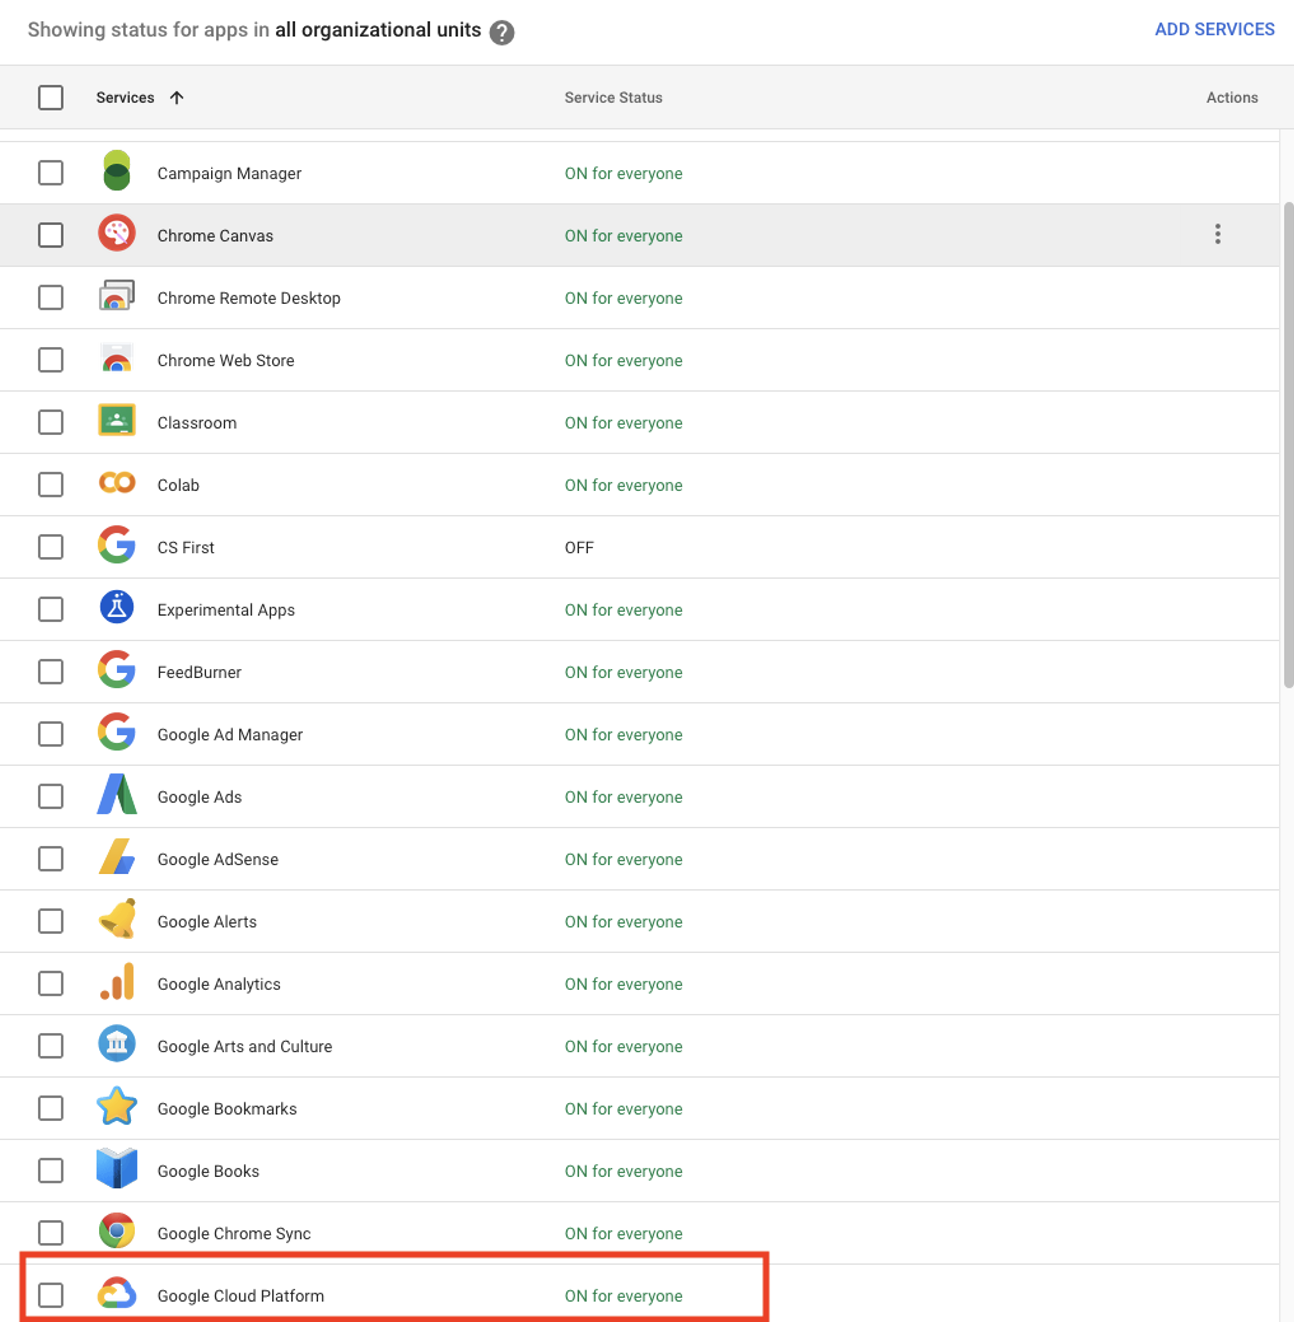Click the Google Ads logo icon
This screenshot has width=1294, height=1322.
tap(117, 796)
